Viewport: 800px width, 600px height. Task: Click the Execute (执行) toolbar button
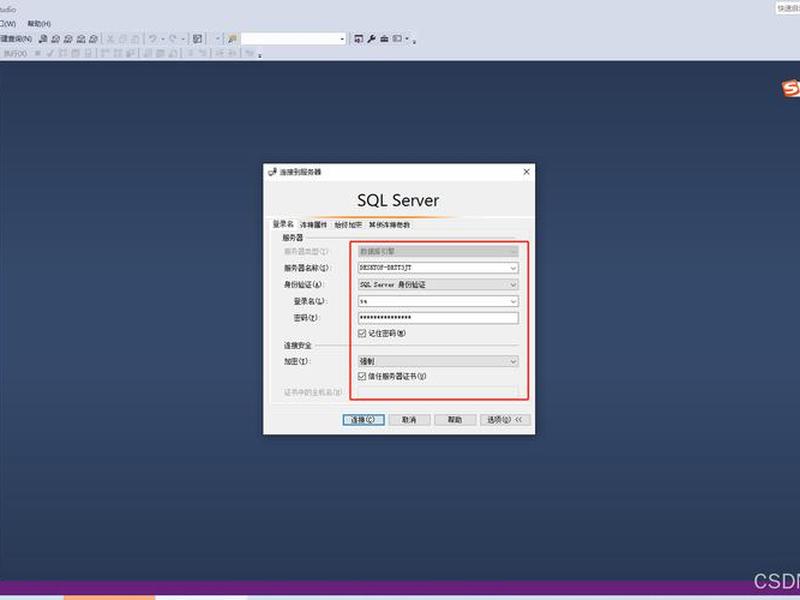(x=14, y=53)
